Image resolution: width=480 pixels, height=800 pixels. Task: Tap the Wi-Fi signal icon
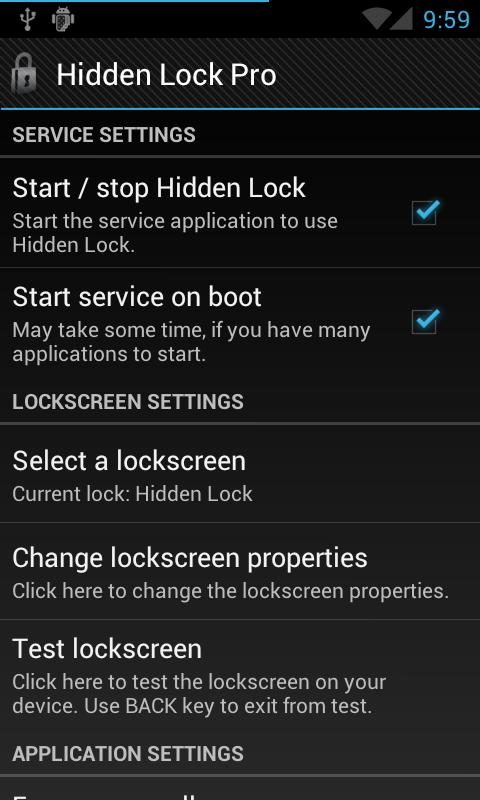click(x=378, y=20)
